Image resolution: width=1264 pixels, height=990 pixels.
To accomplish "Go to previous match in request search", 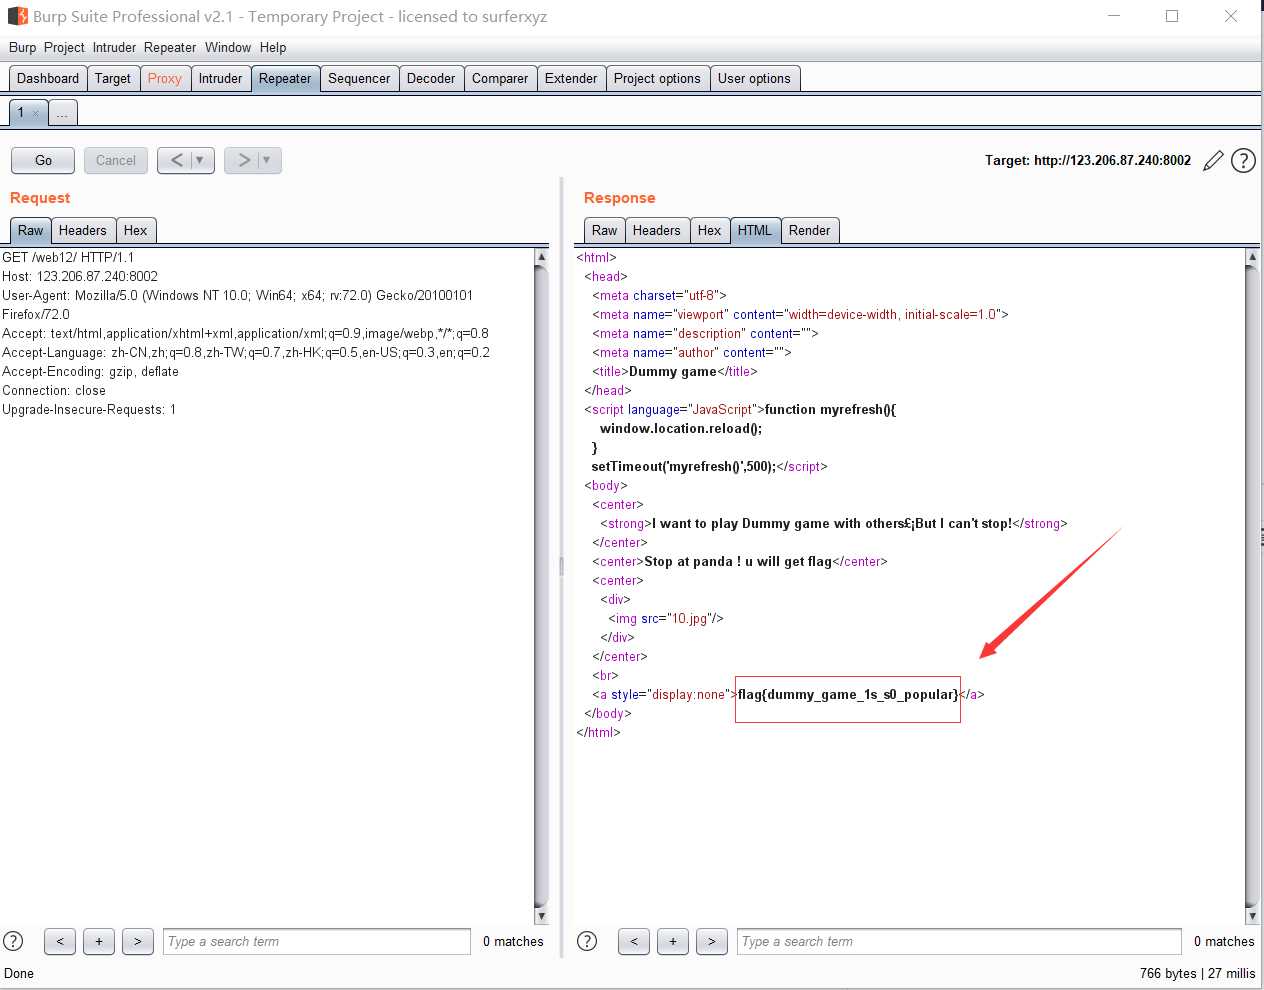I will coord(60,941).
